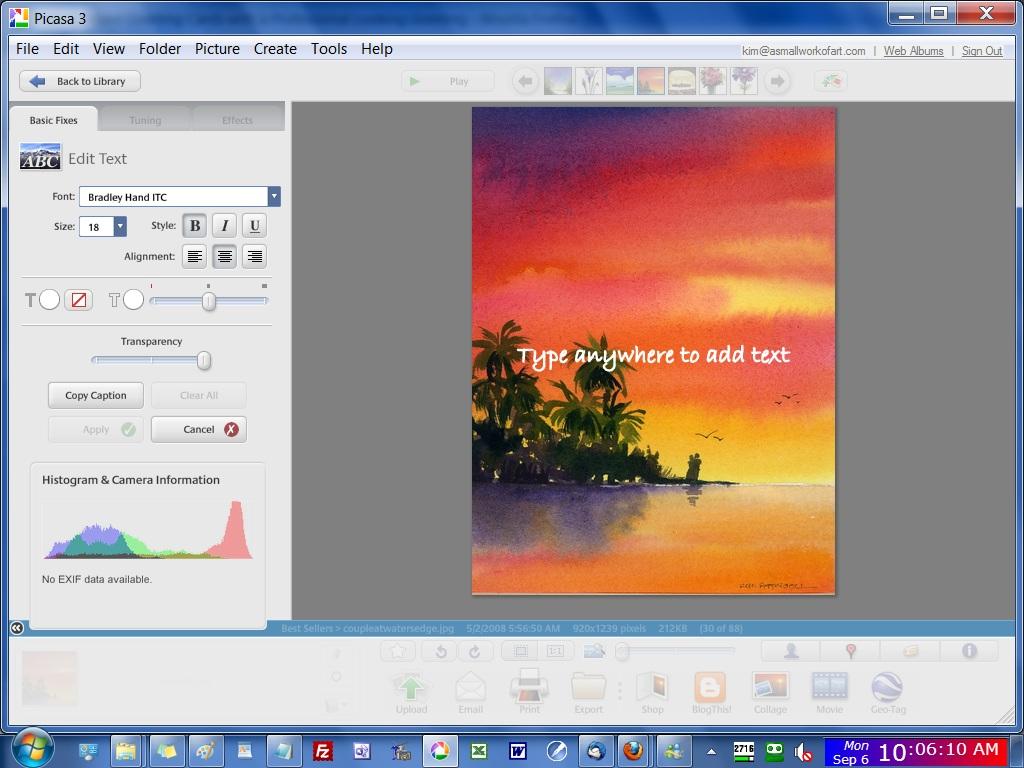Click the Geo-Tag Google Earth icon
This screenshot has height=768, width=1024.
(x=887, y=687)
